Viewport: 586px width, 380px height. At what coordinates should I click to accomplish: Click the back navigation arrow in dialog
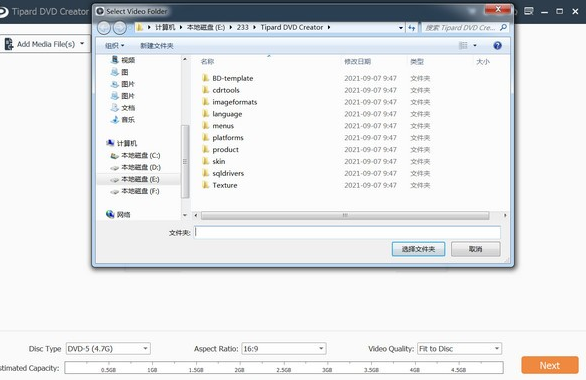pos(104,28)
